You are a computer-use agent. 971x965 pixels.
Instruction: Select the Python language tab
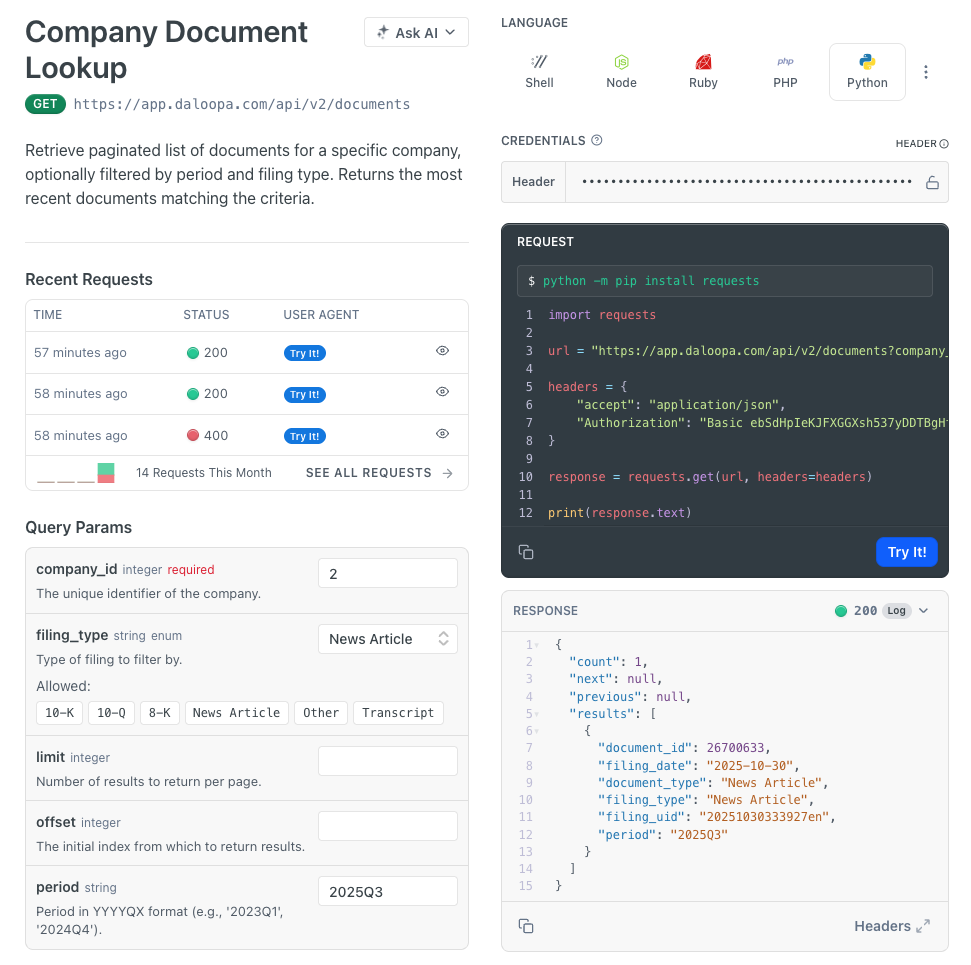(867, 72)
